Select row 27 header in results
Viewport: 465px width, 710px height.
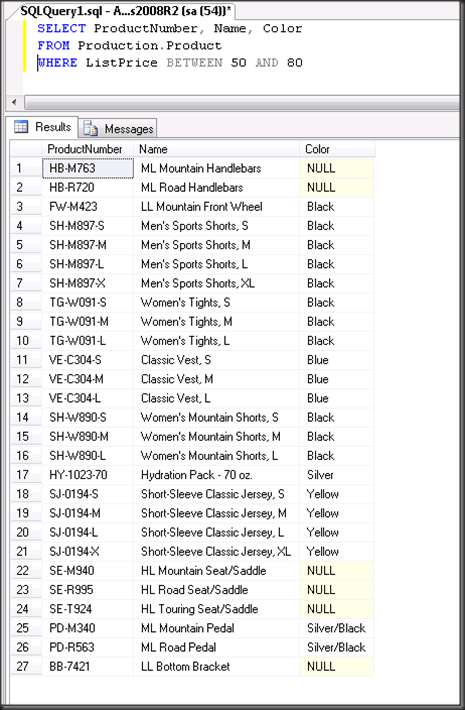click(x=26, y=667)
